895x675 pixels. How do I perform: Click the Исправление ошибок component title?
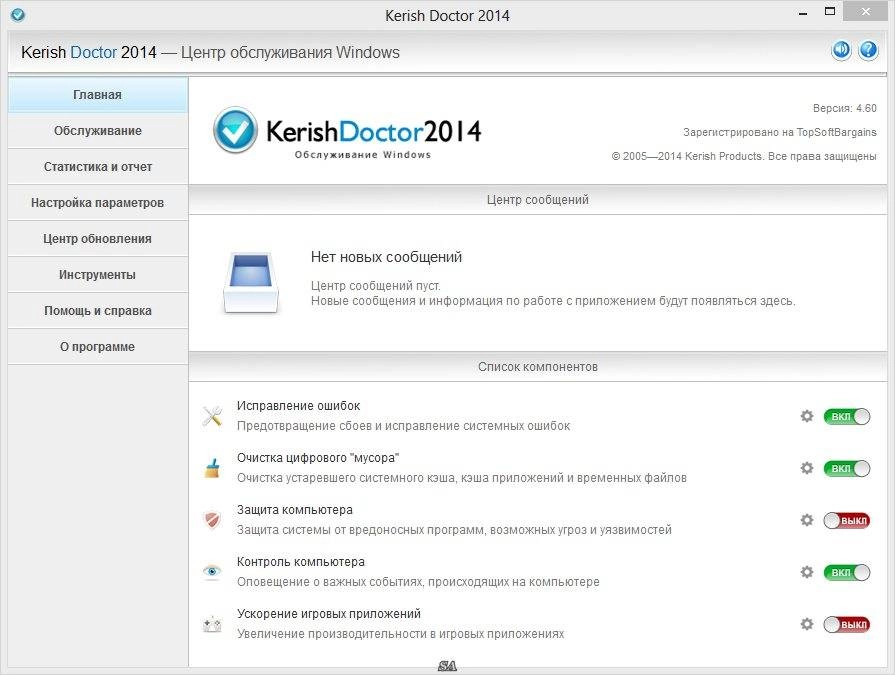[x=299, y=406]
